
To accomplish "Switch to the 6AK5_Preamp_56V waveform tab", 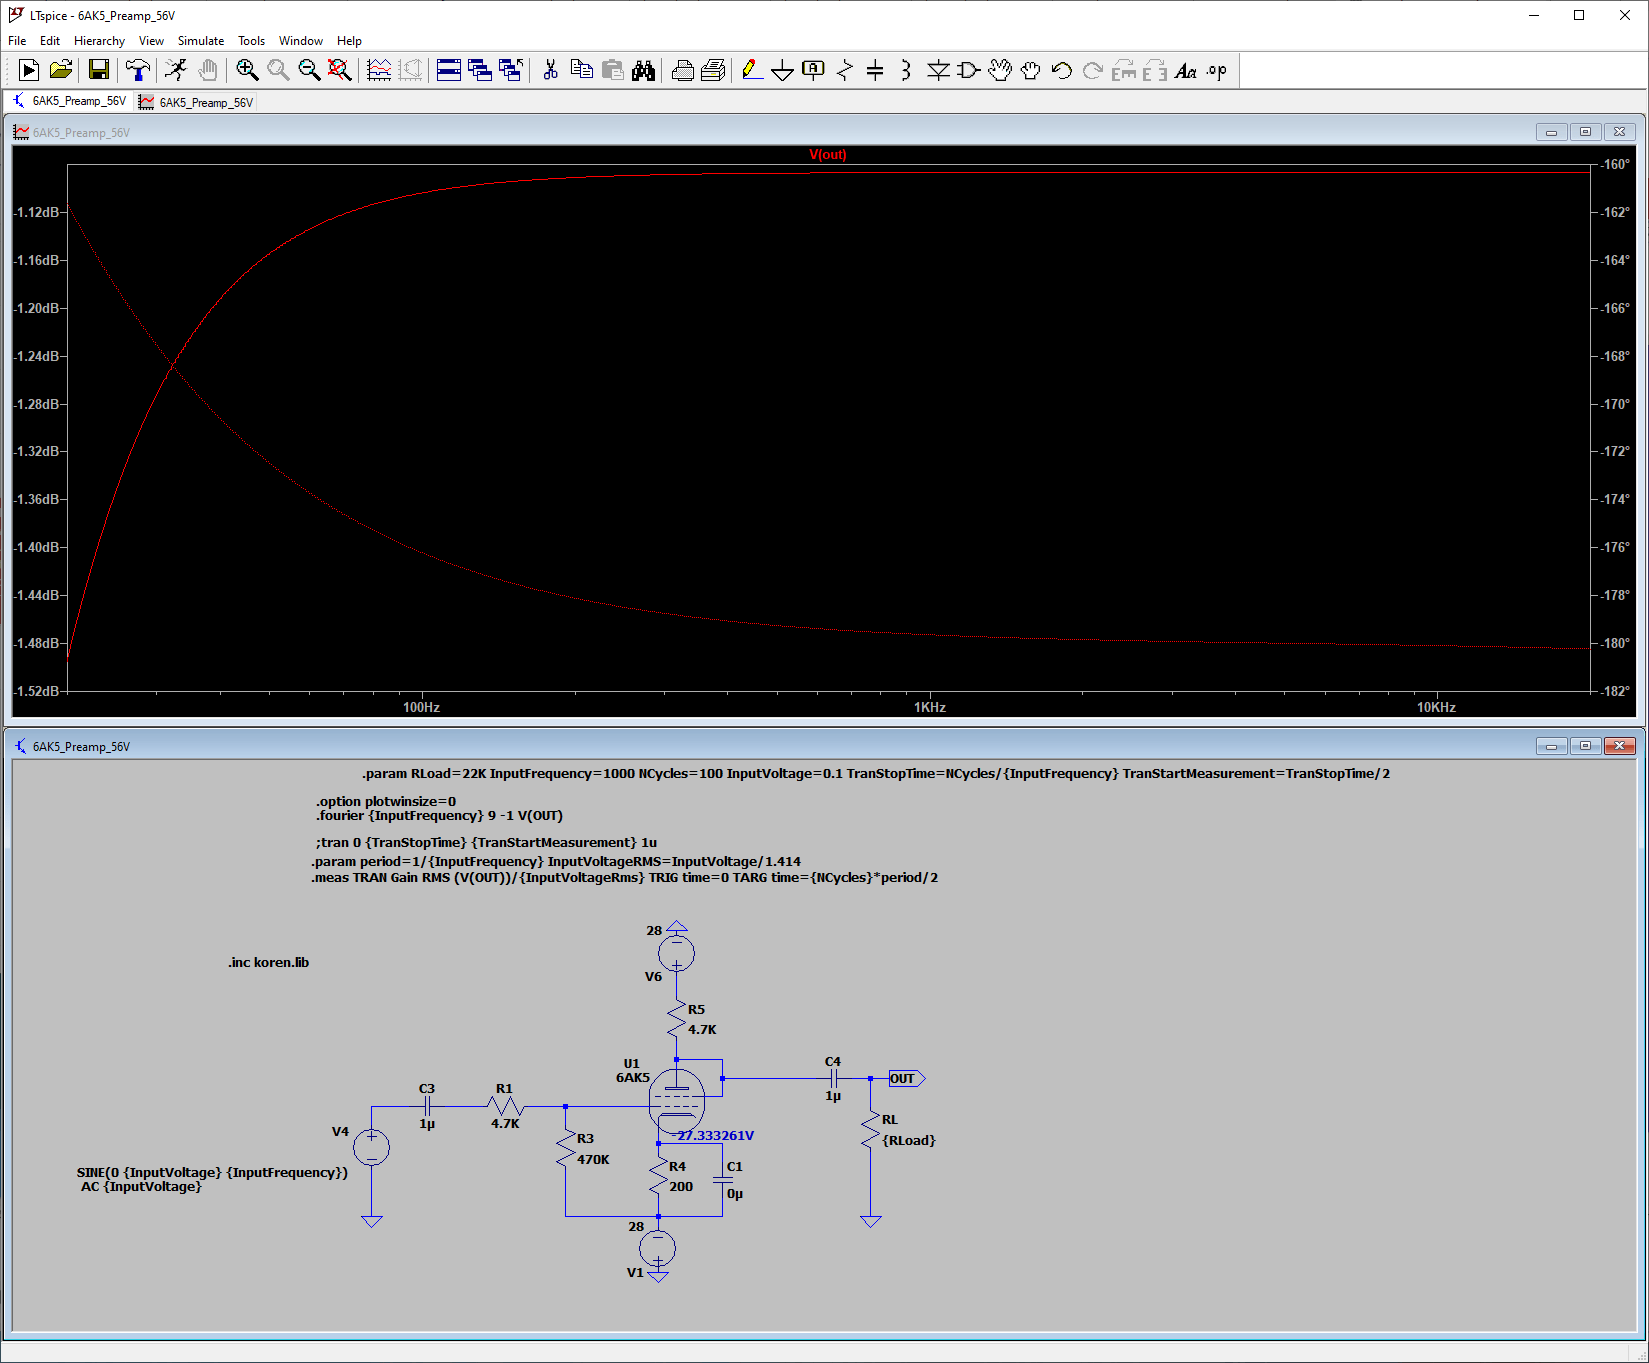I will coord(196,102).
